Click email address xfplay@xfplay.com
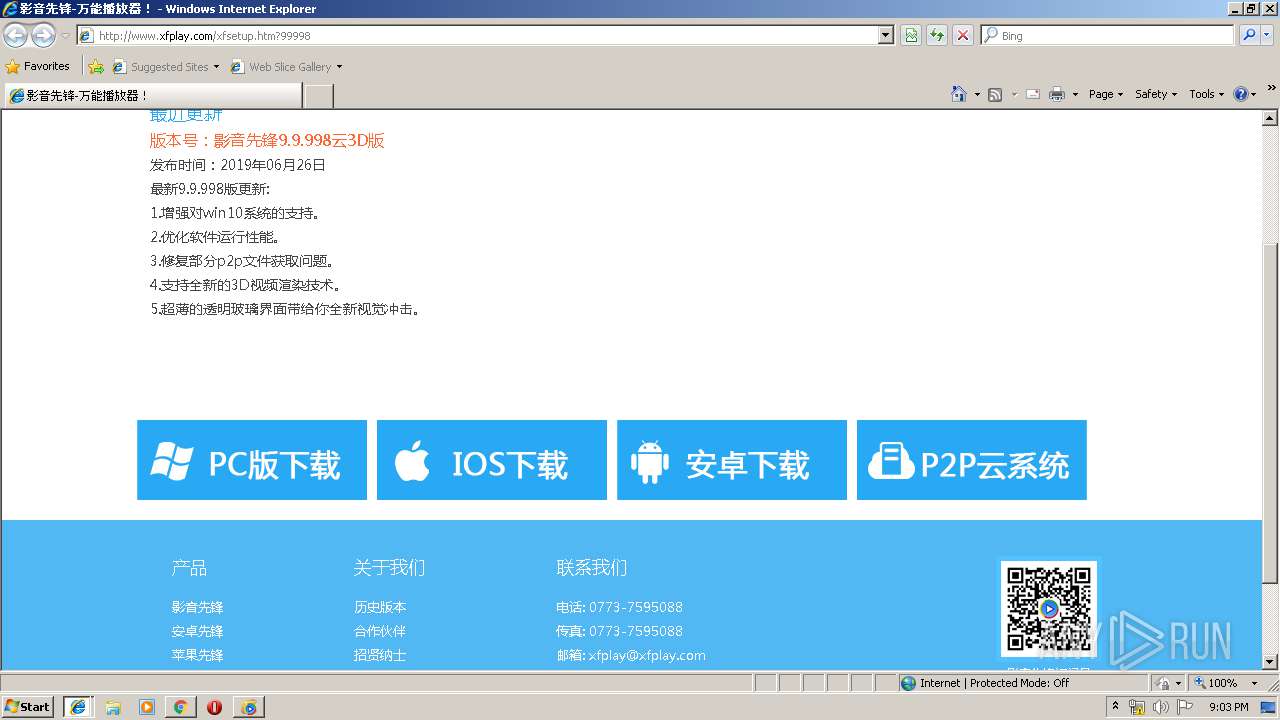Image resolution: width=1280 pixels, height=720 pixels. coord(647,655)
